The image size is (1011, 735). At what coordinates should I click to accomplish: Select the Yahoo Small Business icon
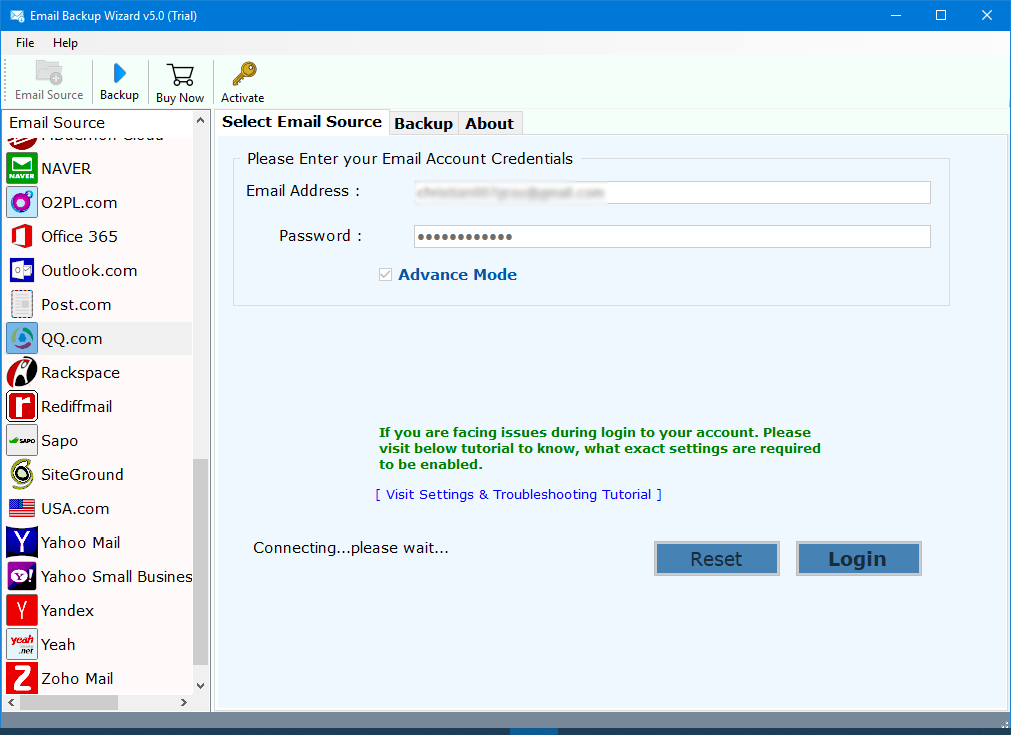pyautogui.click(x=22, y=576)
